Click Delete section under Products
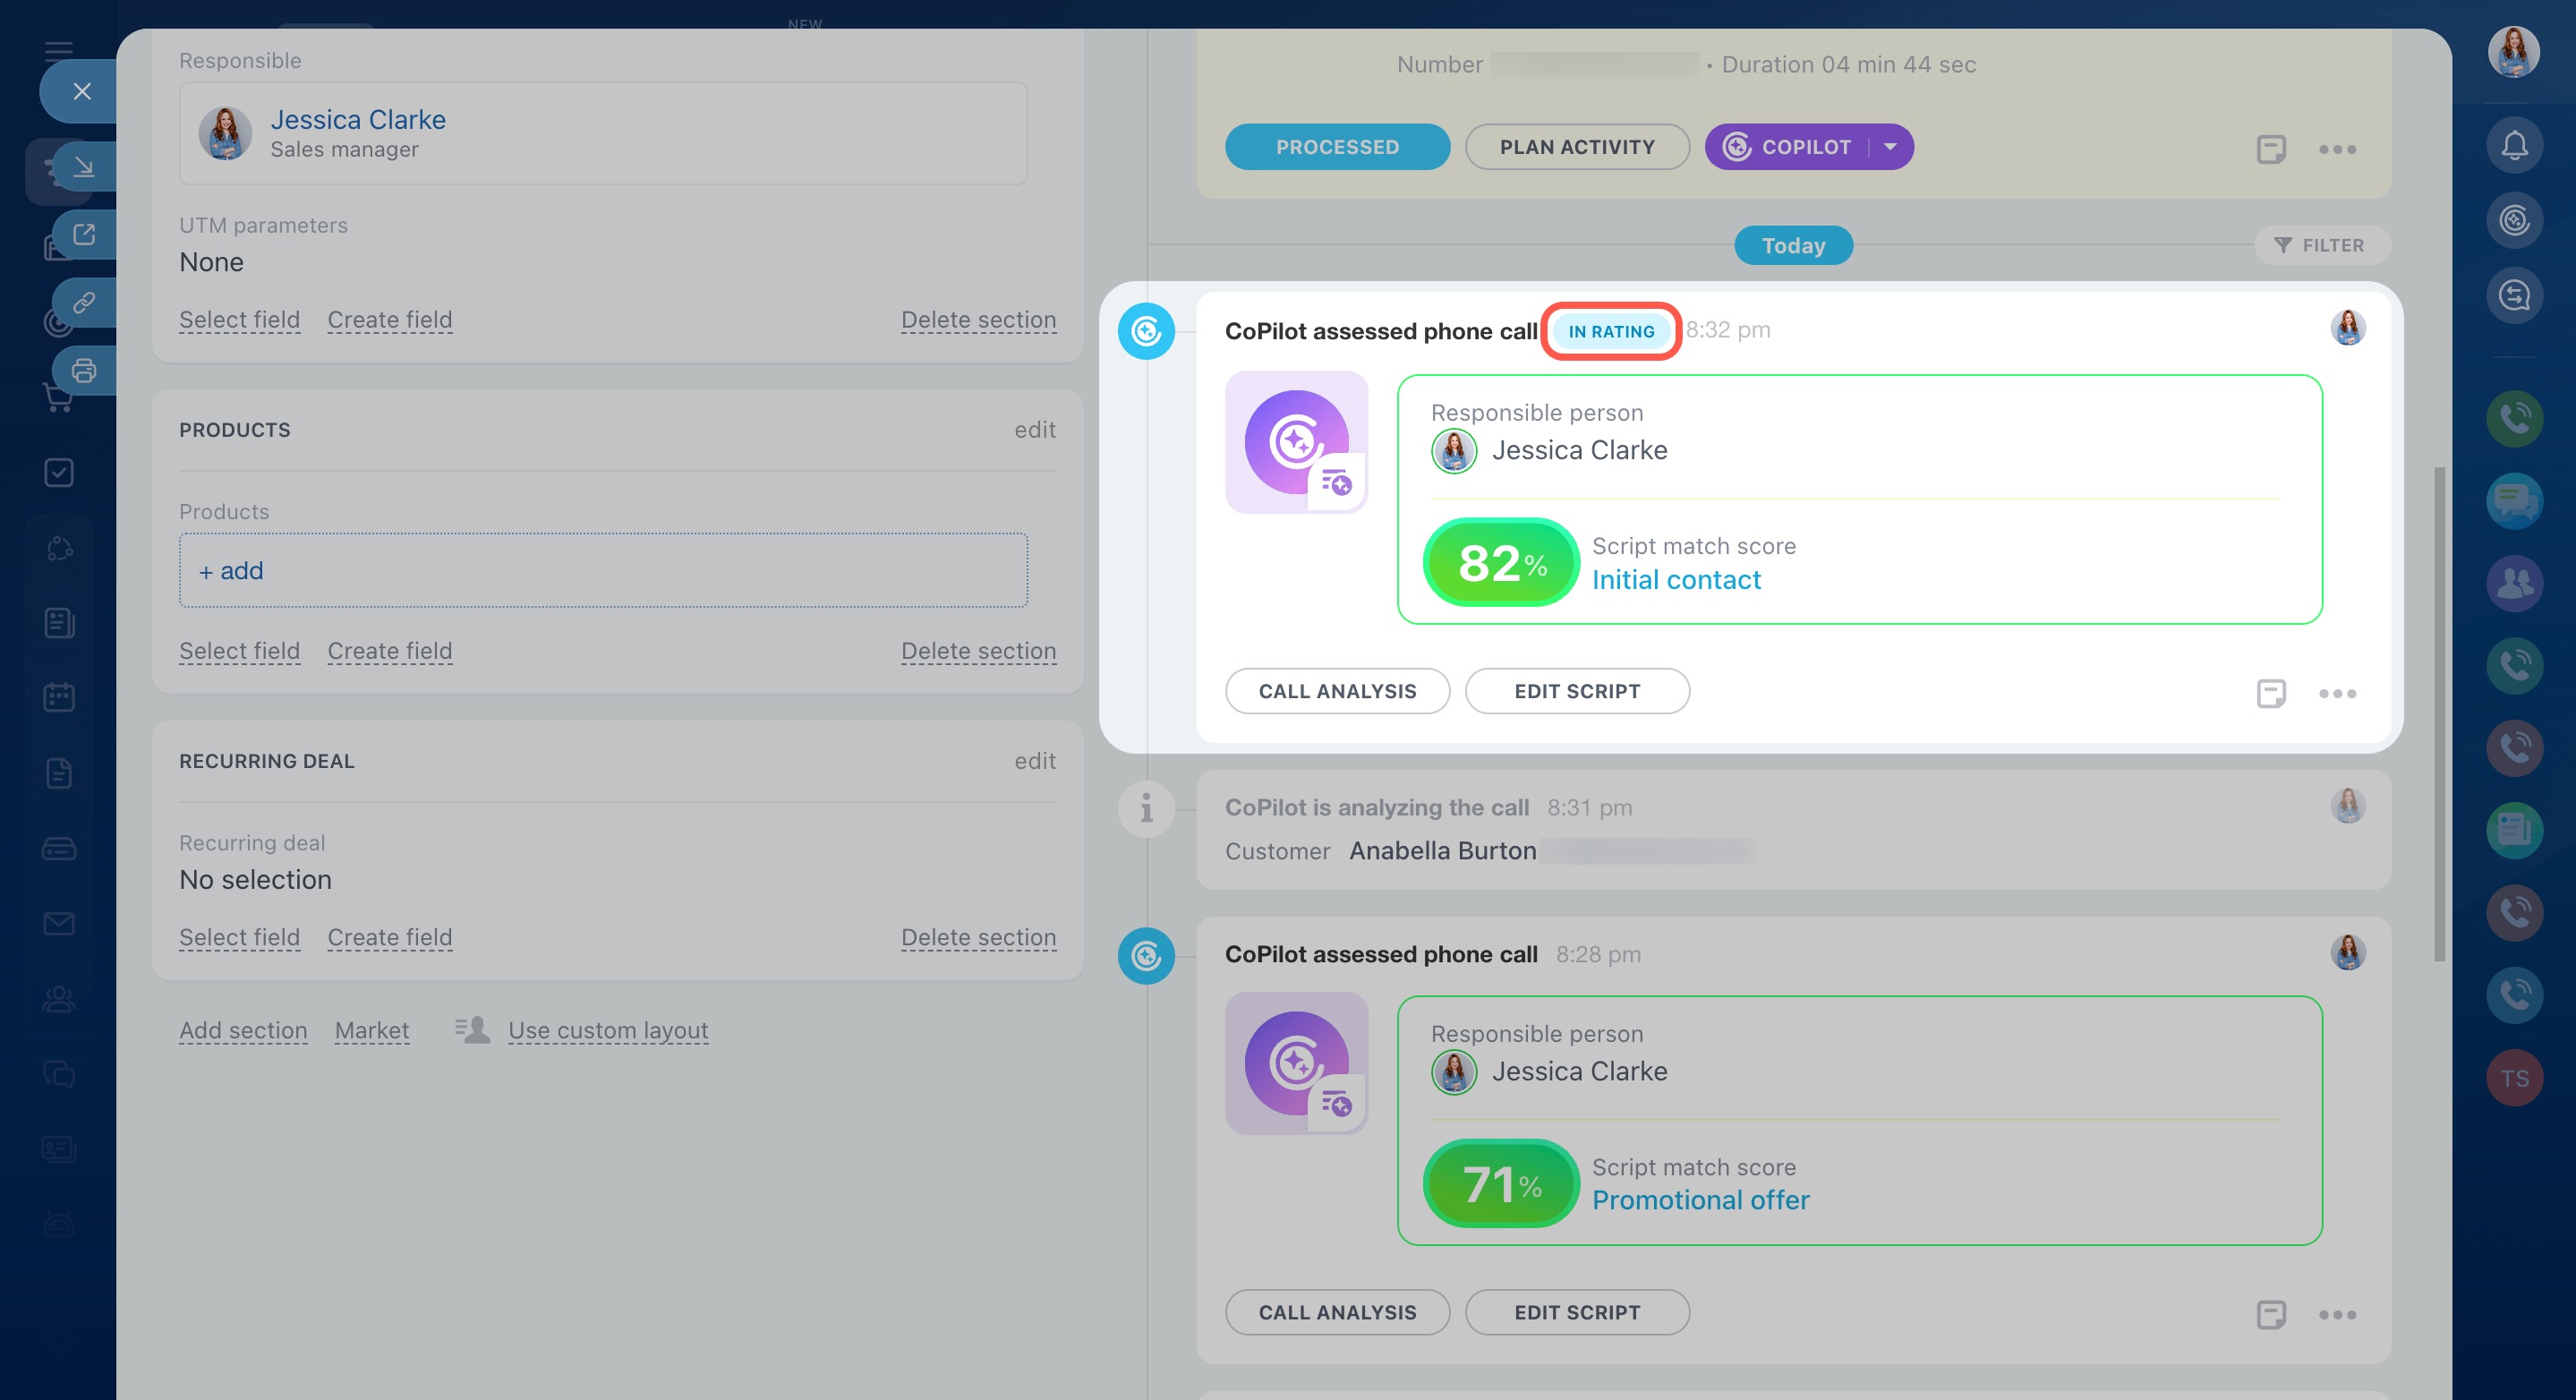 click(977, 651)
